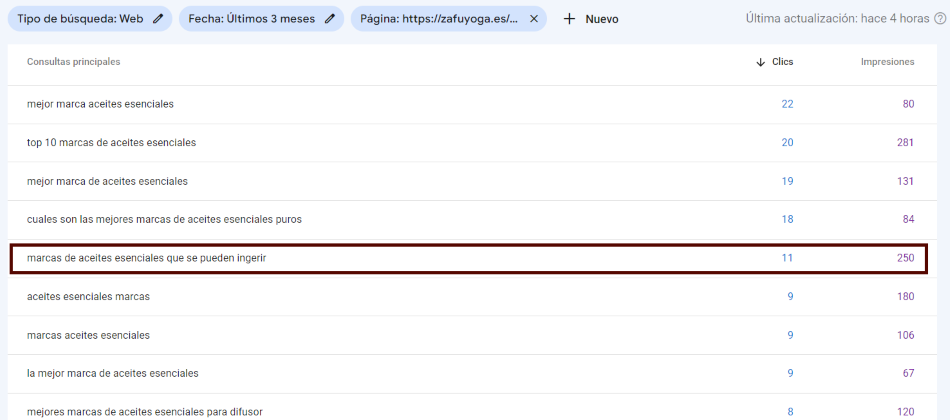
Task: Click the 'Nuevo' filter button label
Action: [602, 19]
